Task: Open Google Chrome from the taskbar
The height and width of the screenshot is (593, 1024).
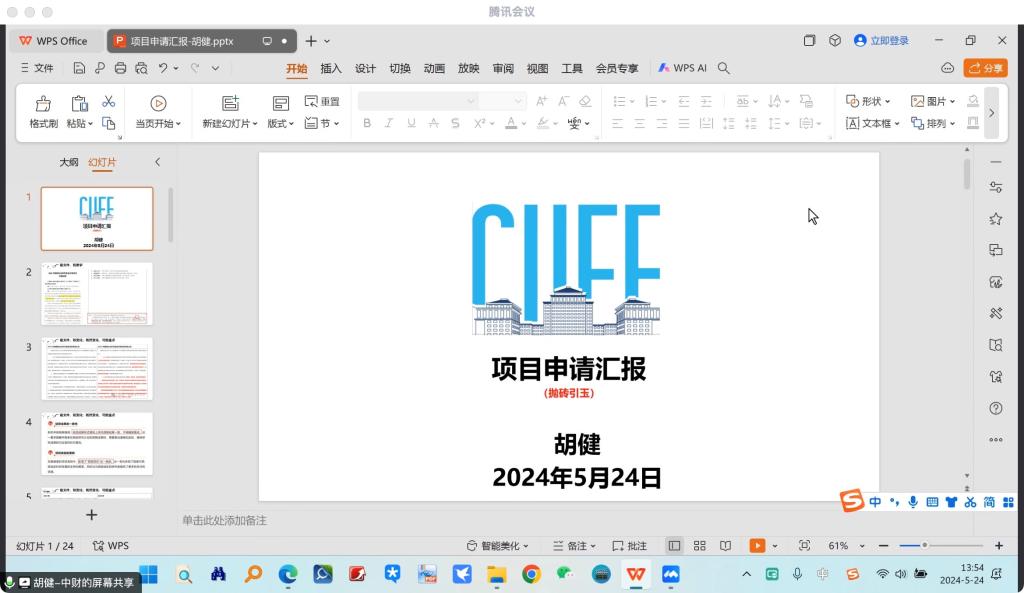Action: (x=531, y=574)
